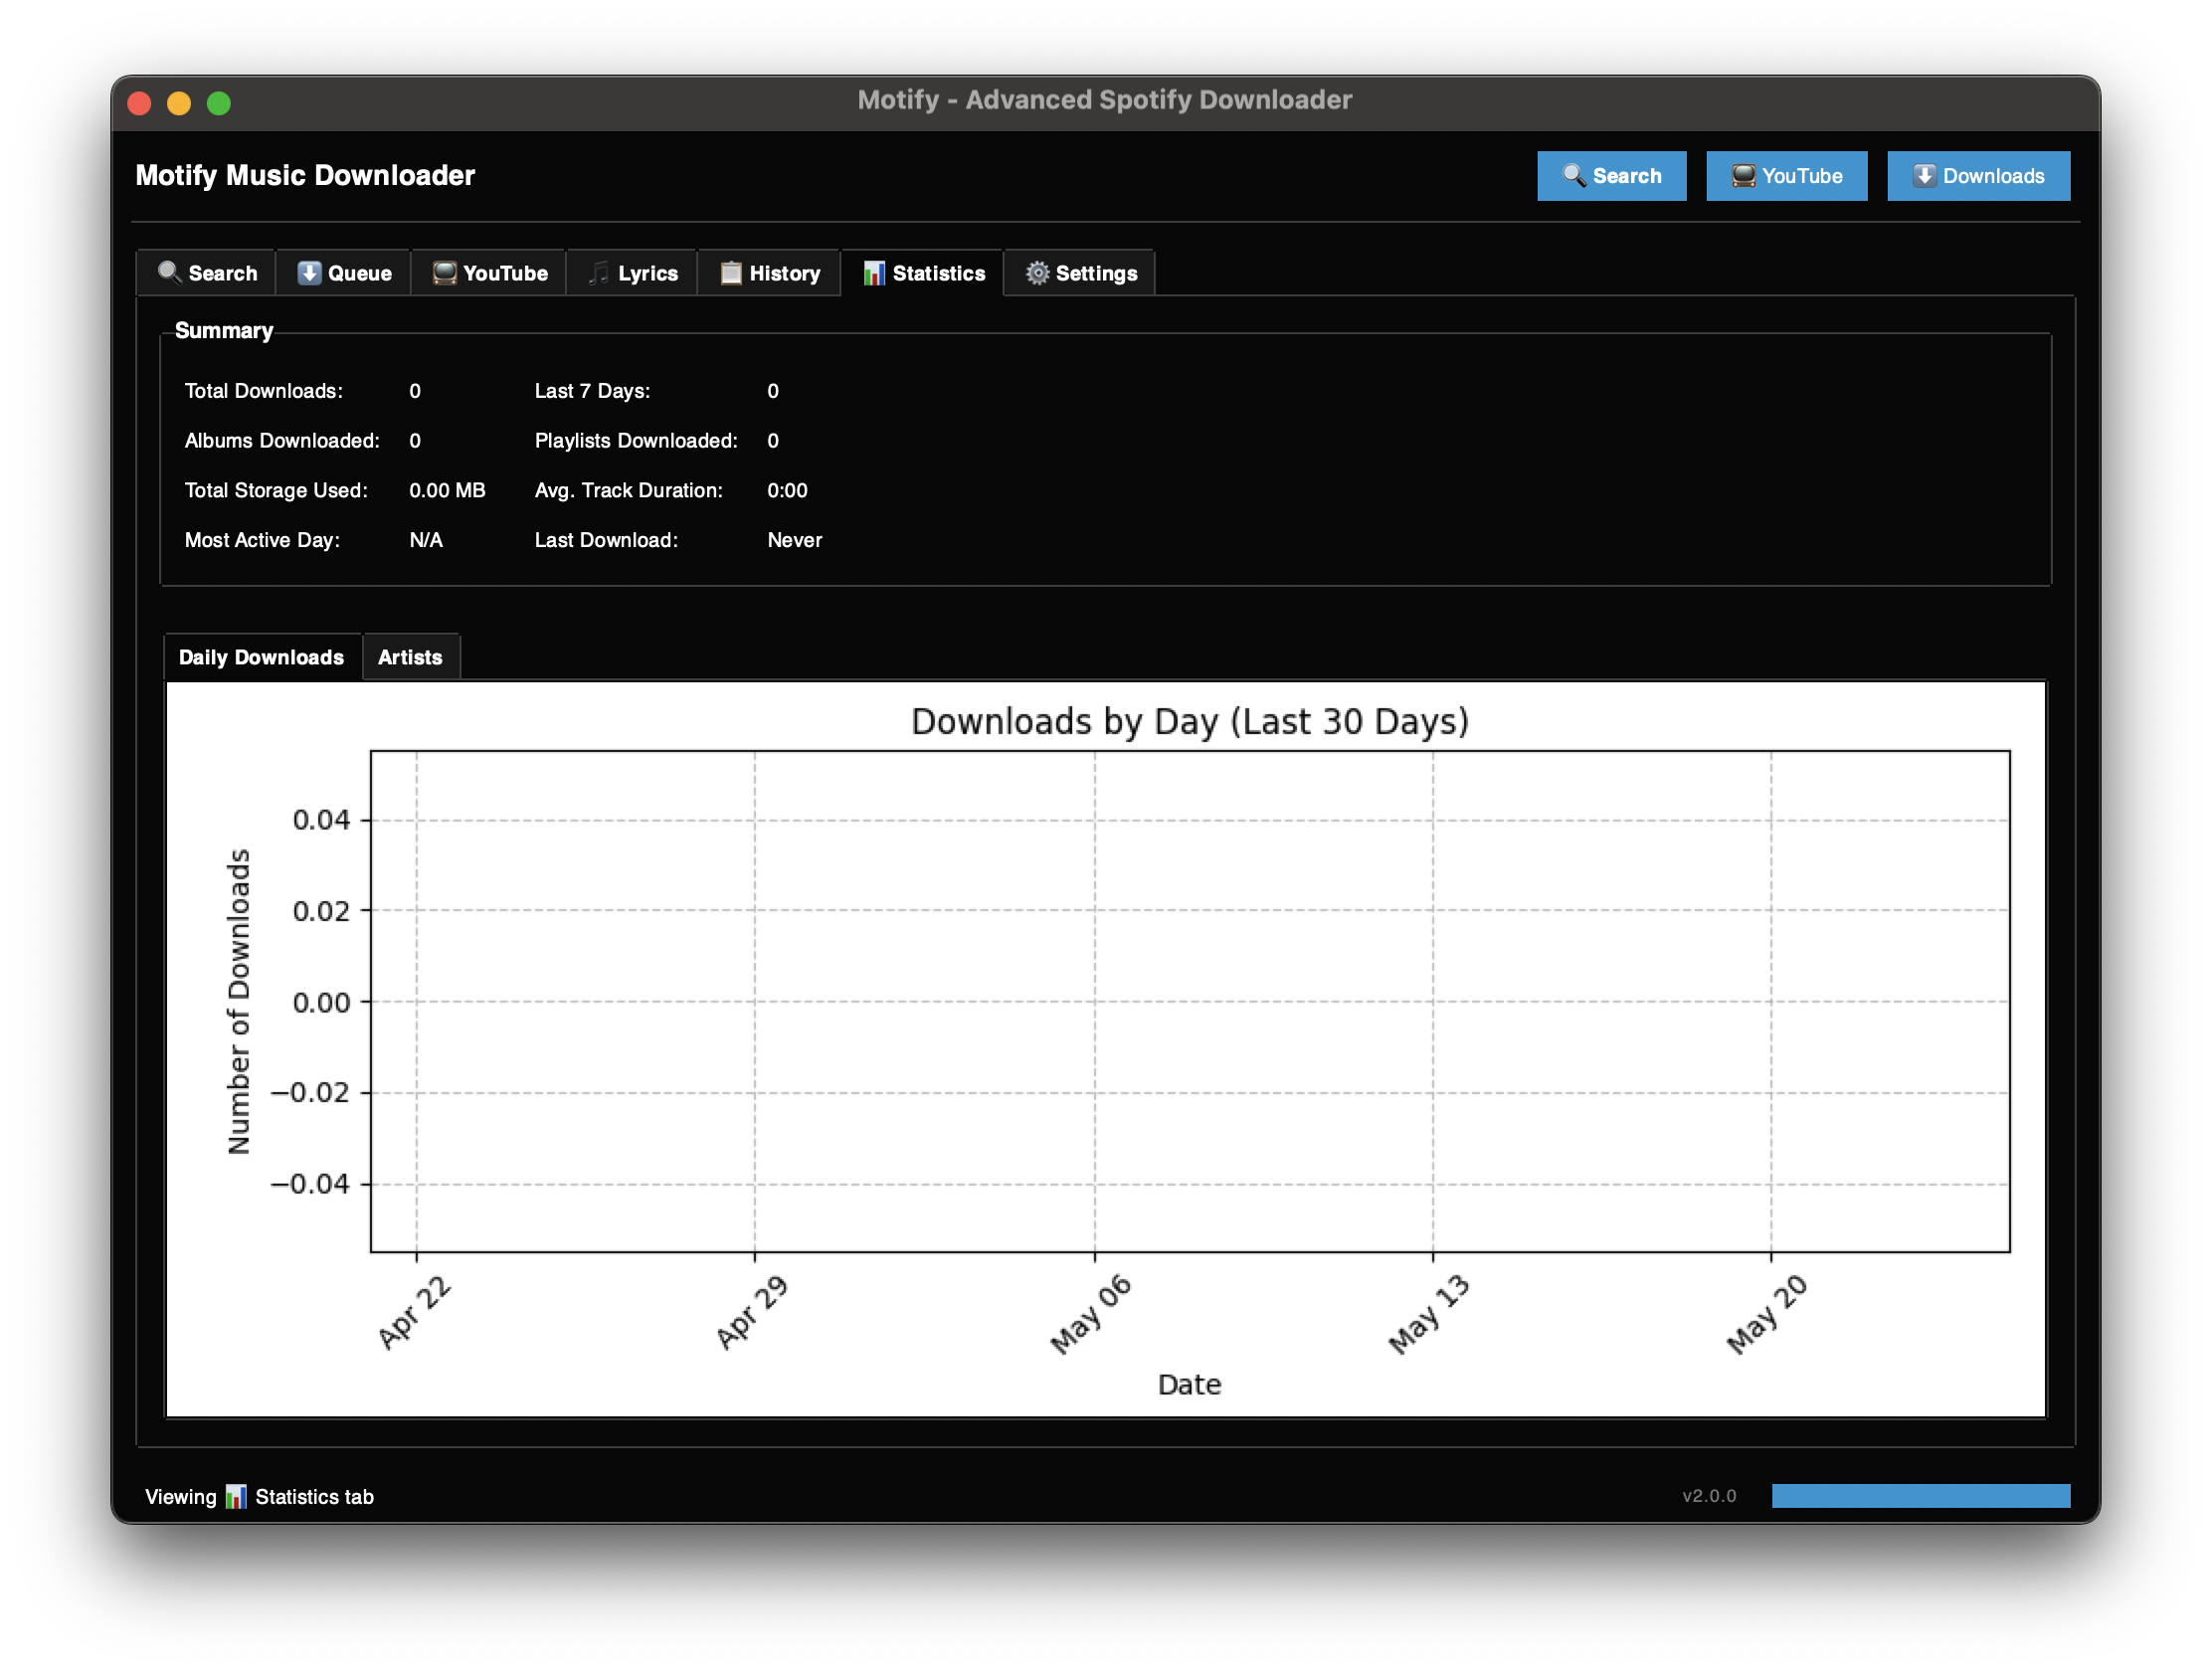Go to the Lyrics tab

click(x=633, y=273)
